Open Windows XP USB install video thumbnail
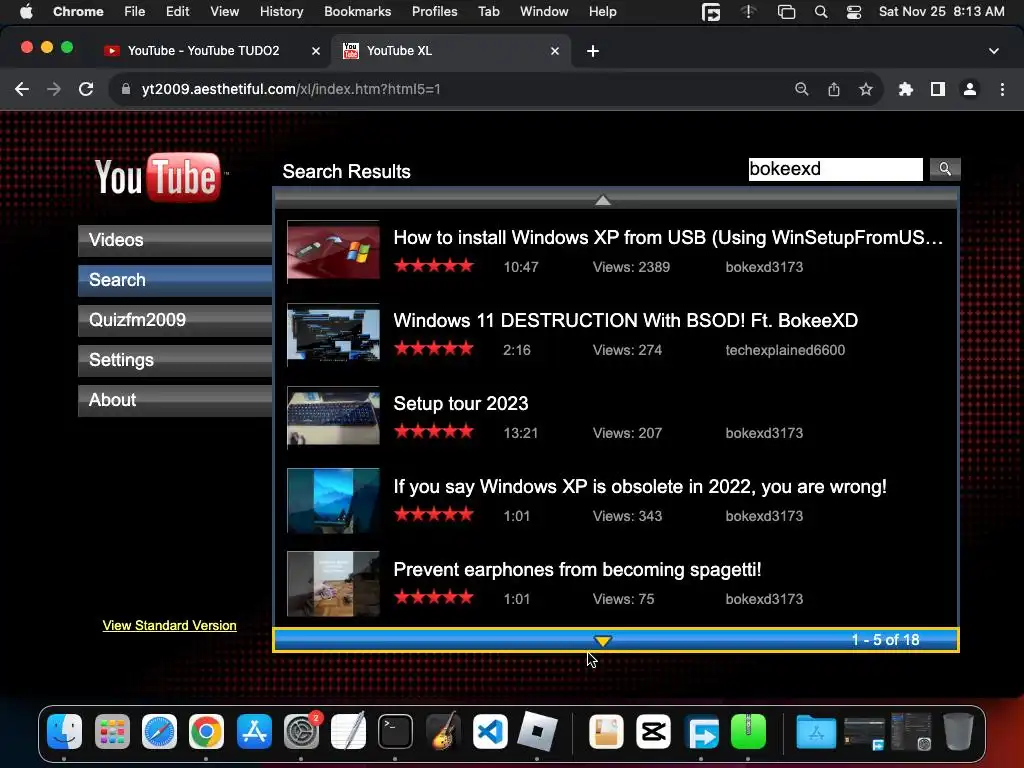Screen dimensions: 1024x768 (x=333, y=251)
